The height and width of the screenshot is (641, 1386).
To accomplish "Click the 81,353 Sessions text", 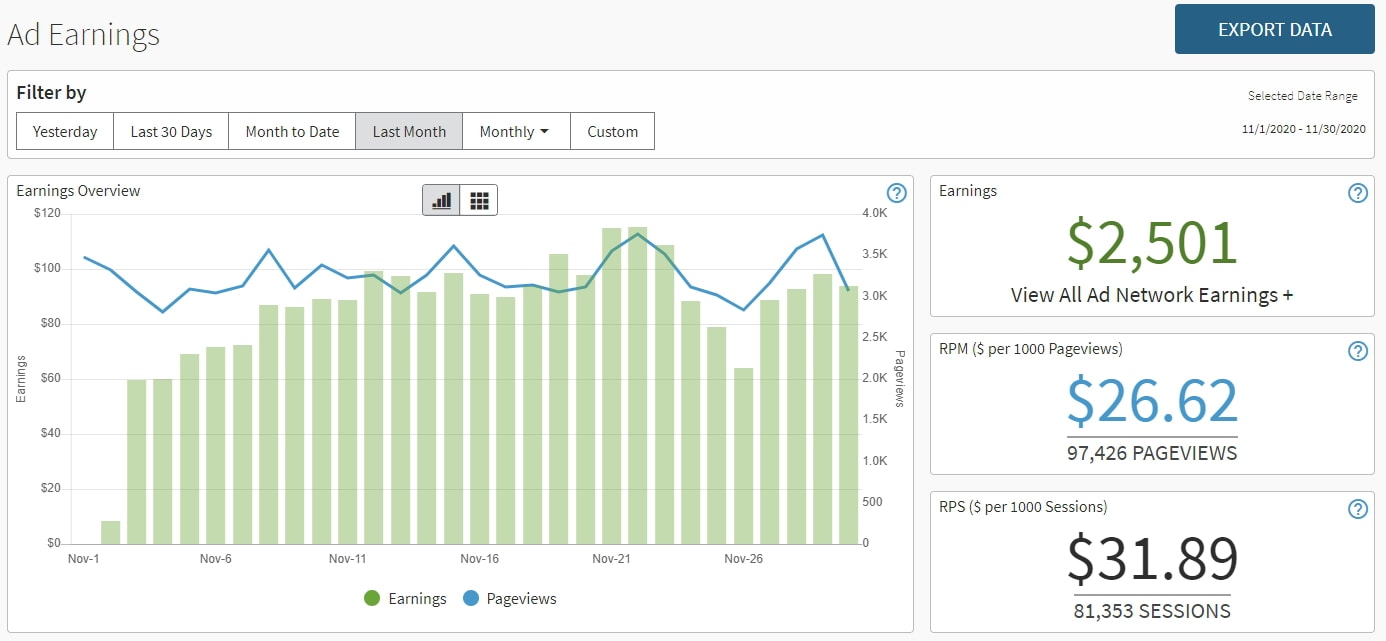I will pyautogui.click(x=1152, y=611).
